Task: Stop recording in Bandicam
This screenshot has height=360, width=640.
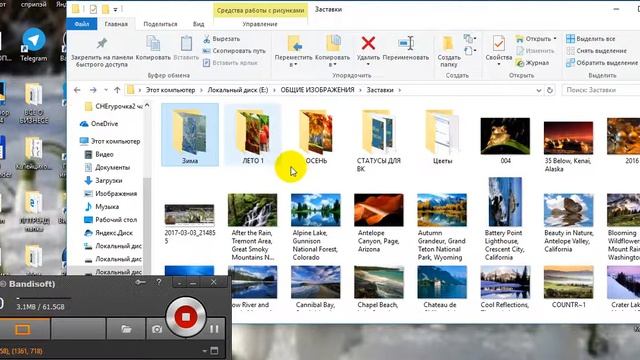Action: [x=186, y=317]
